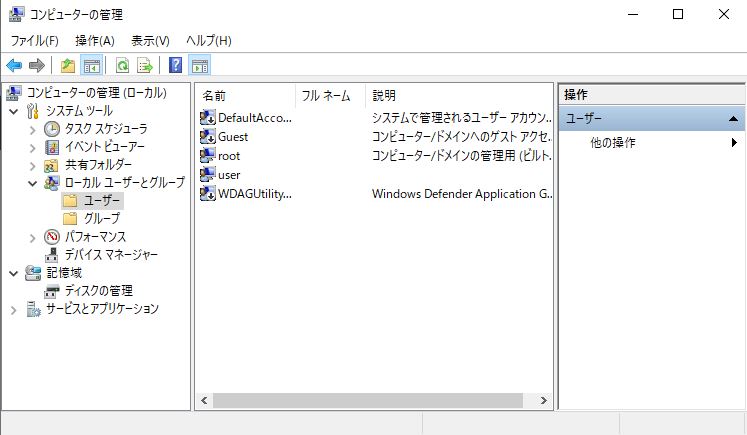This screenshot has width=747, height=435.
Task: Select the root user name text
Action: (229, 156)
